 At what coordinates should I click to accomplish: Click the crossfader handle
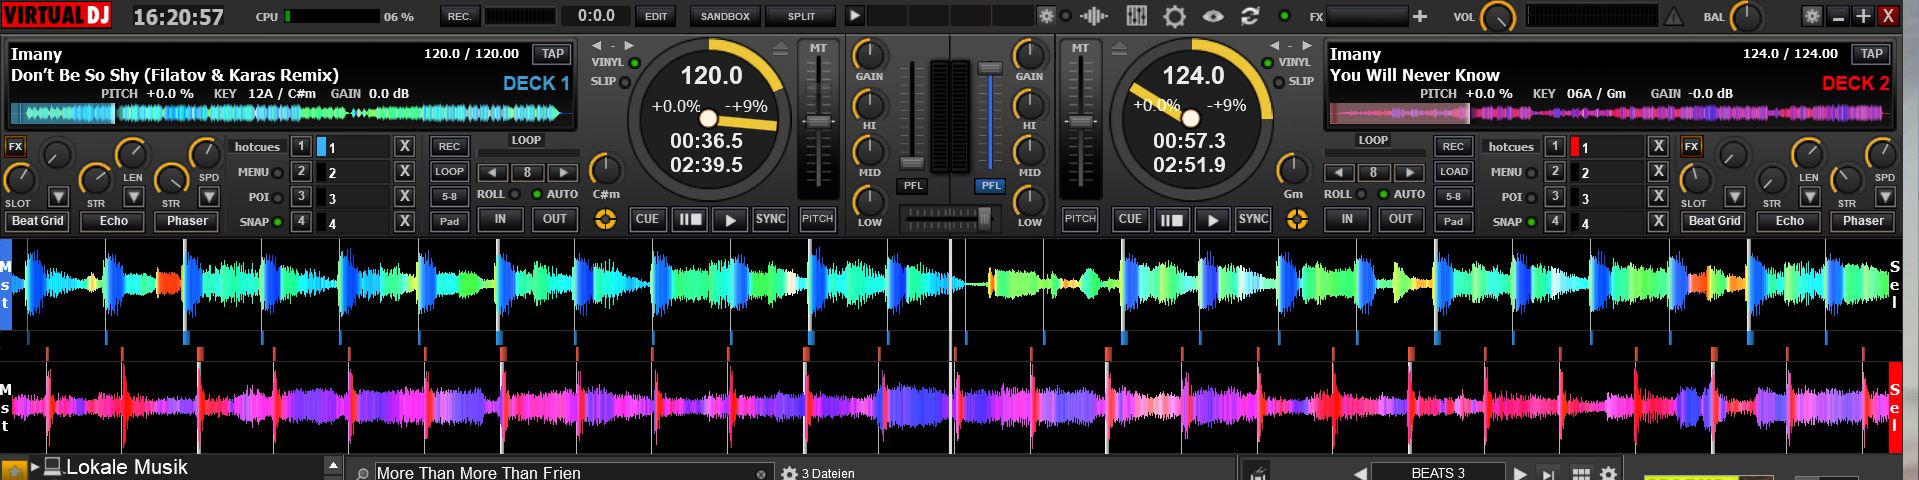point(984,217)
